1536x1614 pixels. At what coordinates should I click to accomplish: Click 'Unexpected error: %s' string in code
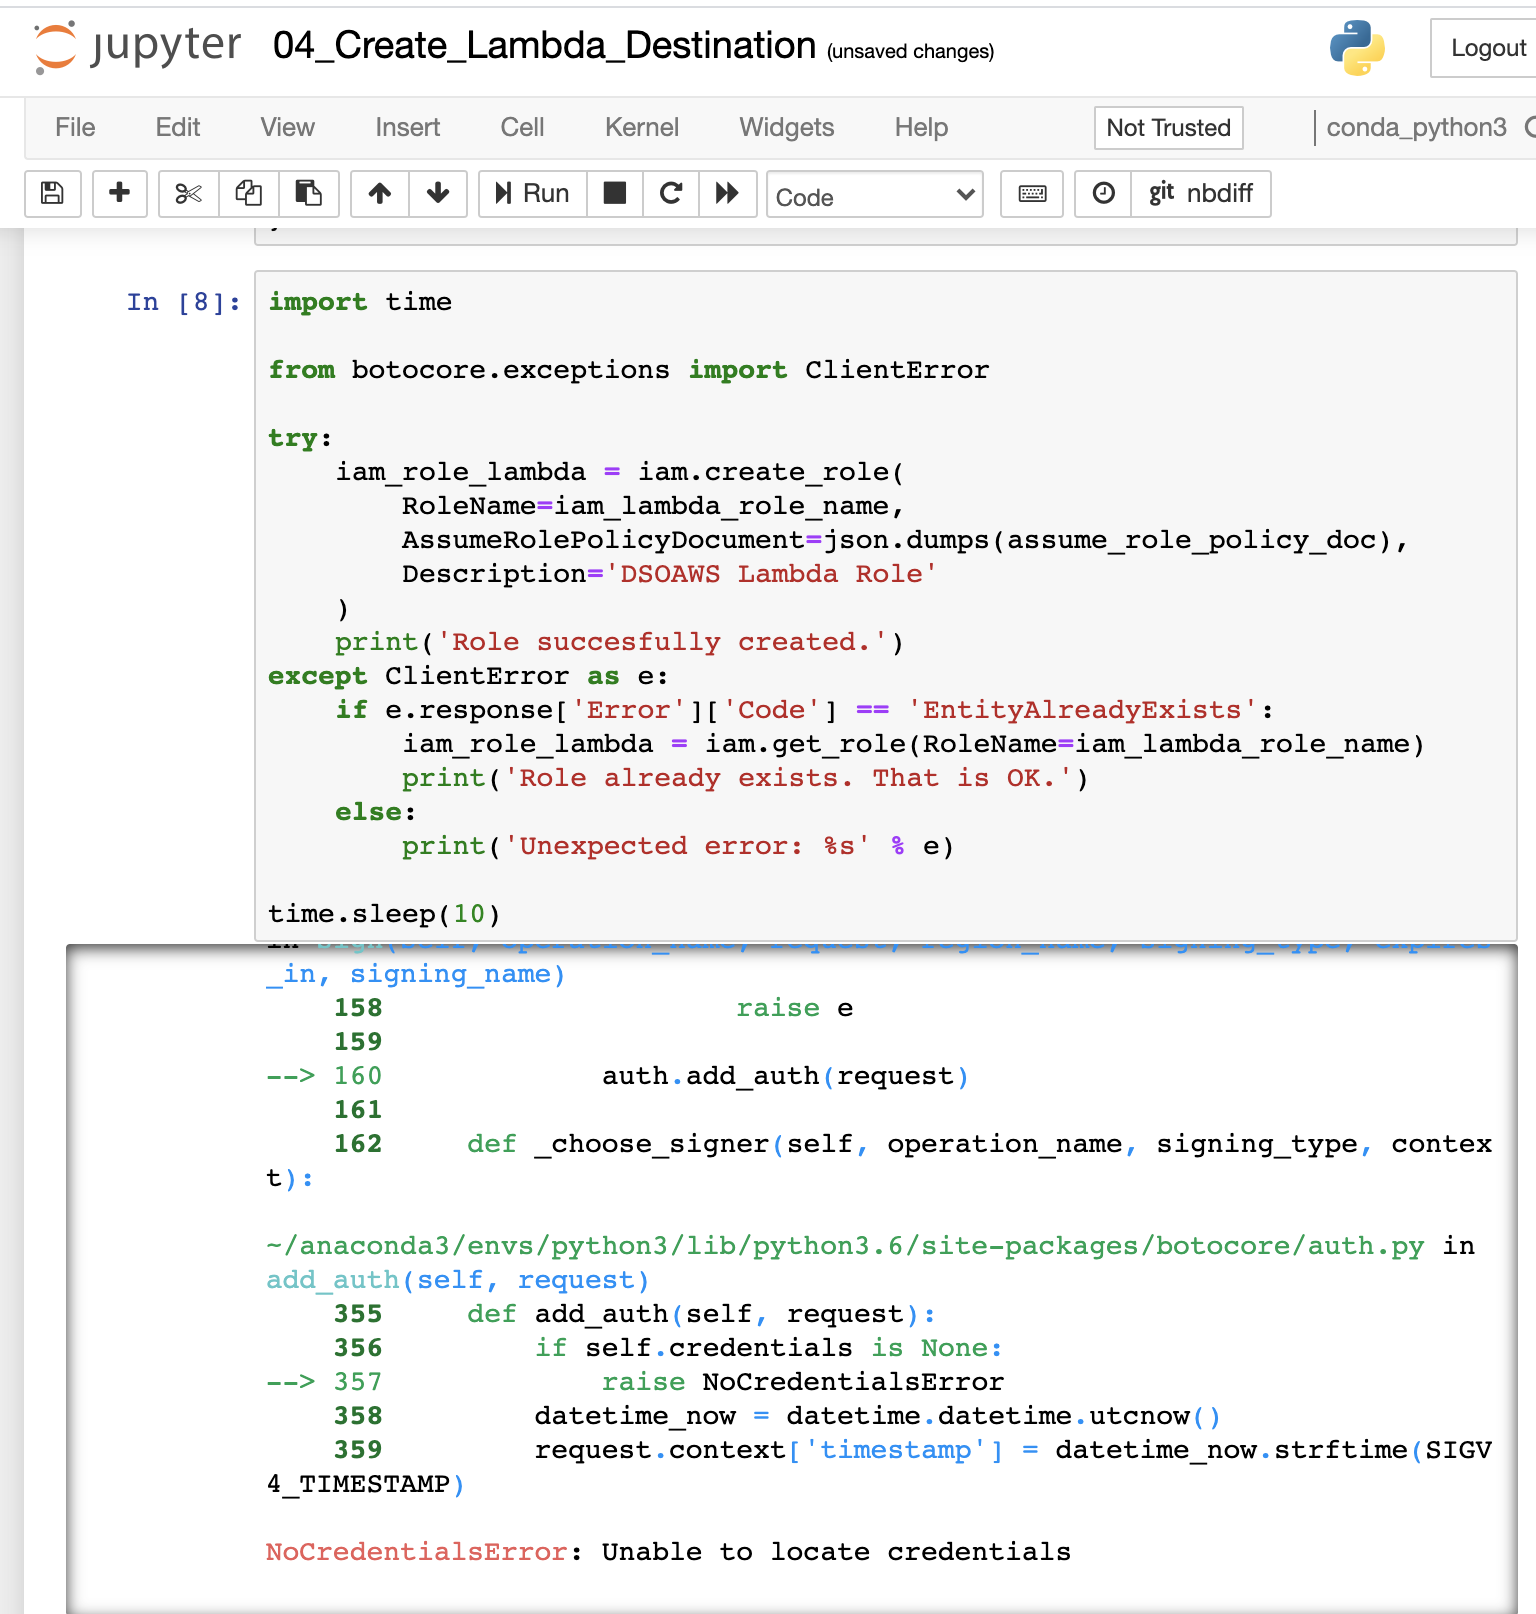pos(687,846)
